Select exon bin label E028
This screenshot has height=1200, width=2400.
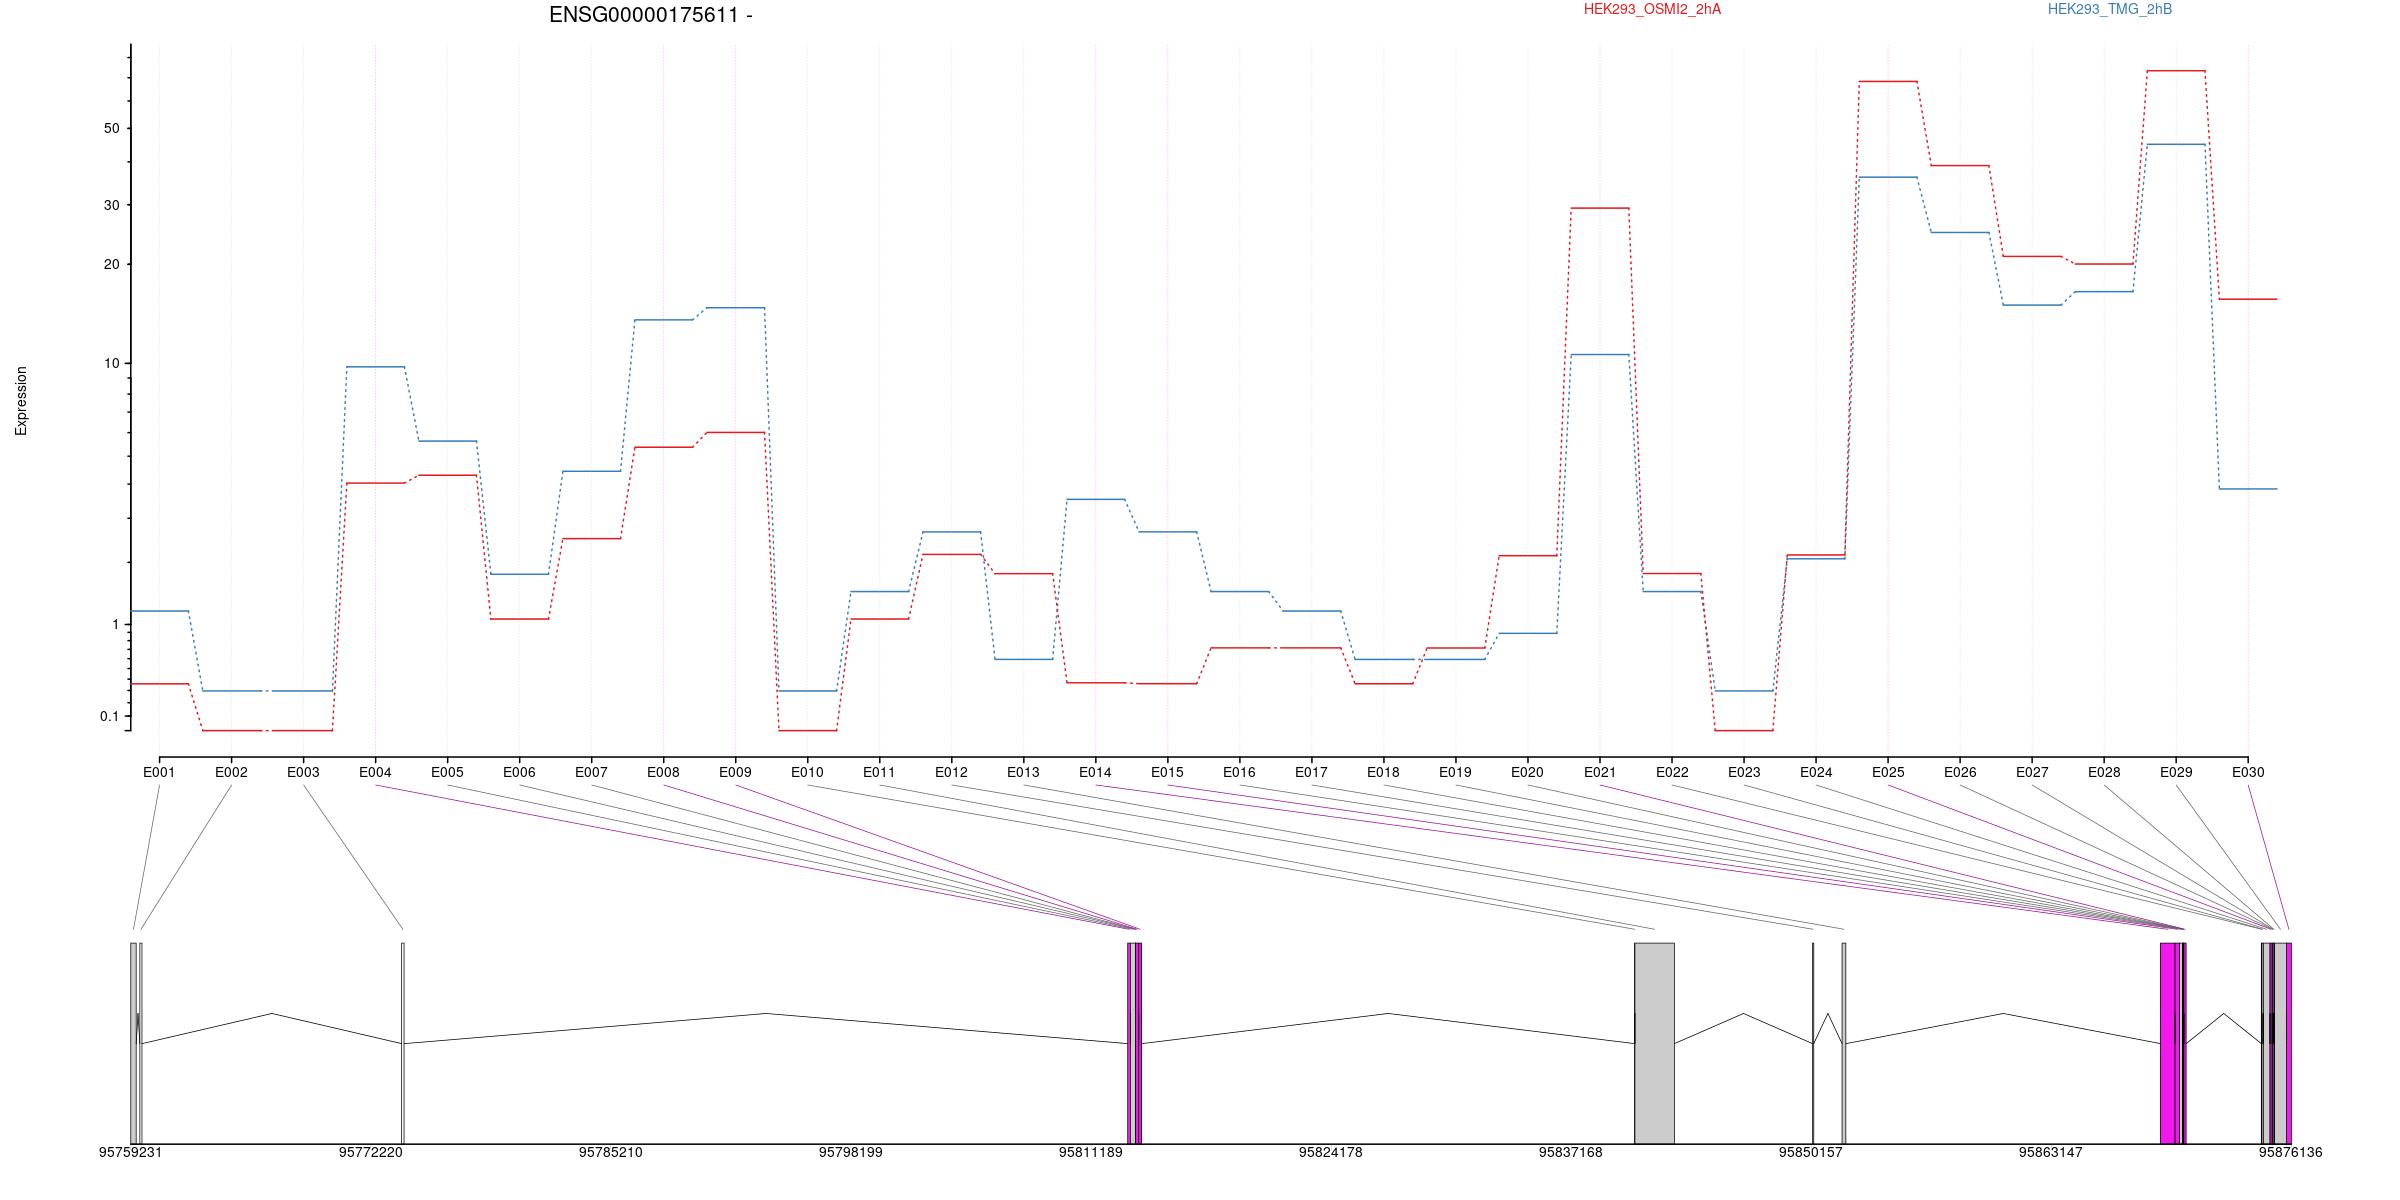[x=2104, y=772]
